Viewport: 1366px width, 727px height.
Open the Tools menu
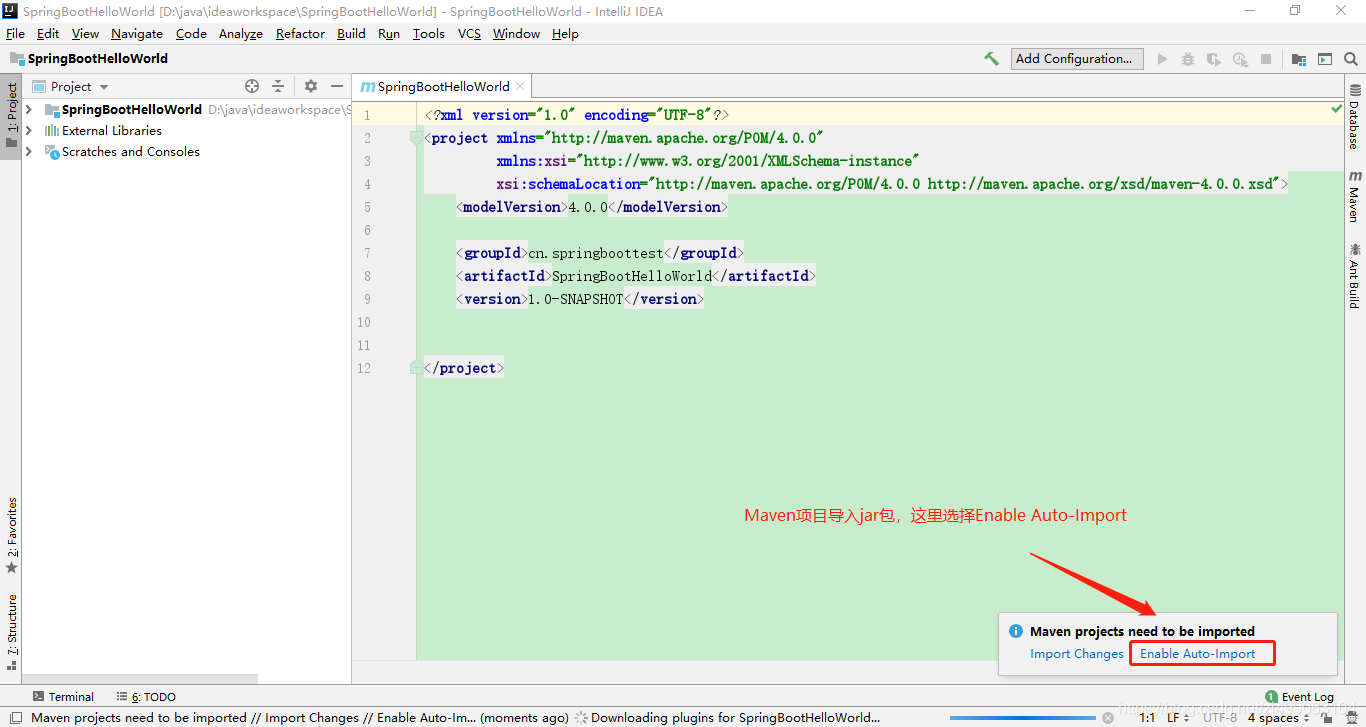click(x=428, y=34)
